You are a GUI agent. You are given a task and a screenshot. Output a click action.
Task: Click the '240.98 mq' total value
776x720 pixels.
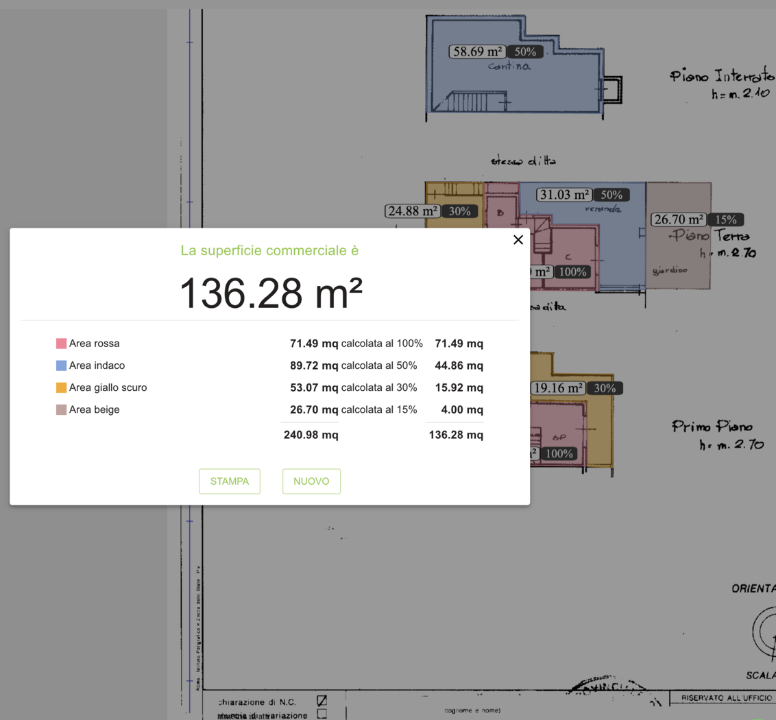click(x=311, y=435)
